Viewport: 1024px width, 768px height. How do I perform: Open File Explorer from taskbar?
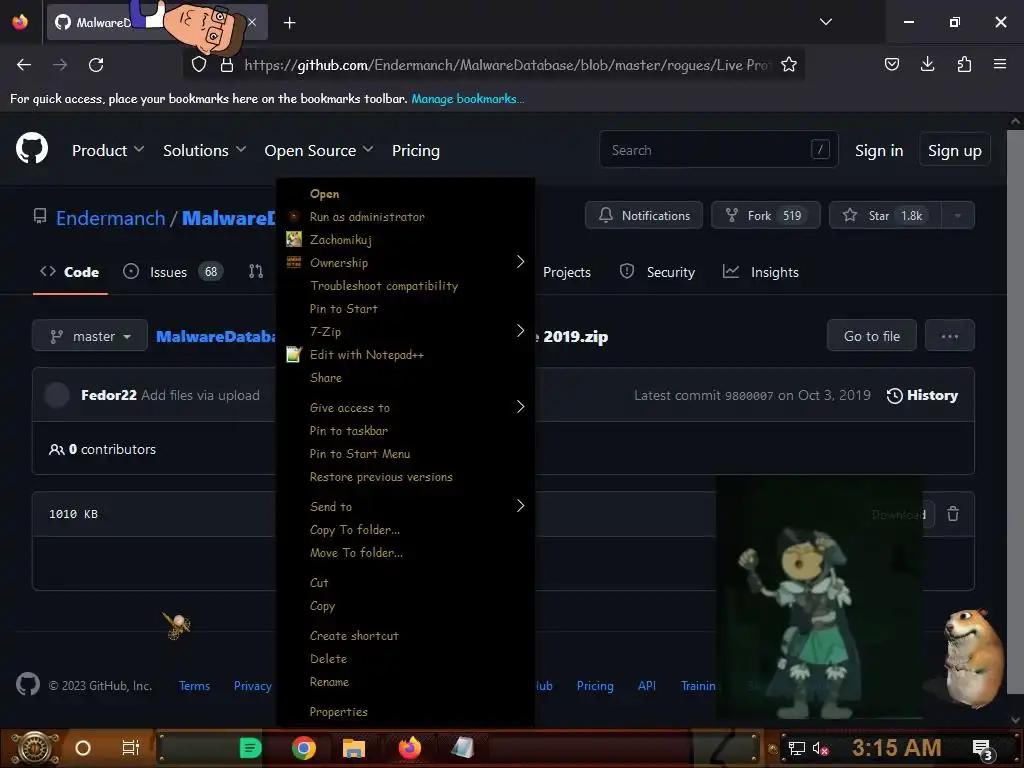pyautogui.click(x=354, y=748)
